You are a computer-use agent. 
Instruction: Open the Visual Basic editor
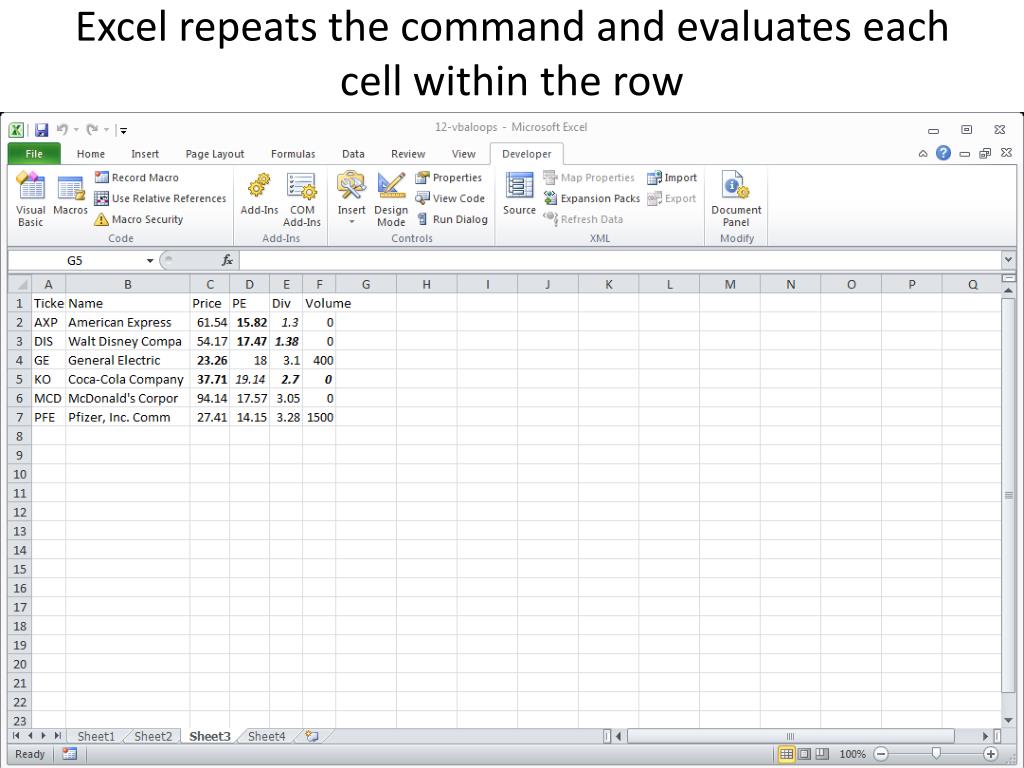30,199
